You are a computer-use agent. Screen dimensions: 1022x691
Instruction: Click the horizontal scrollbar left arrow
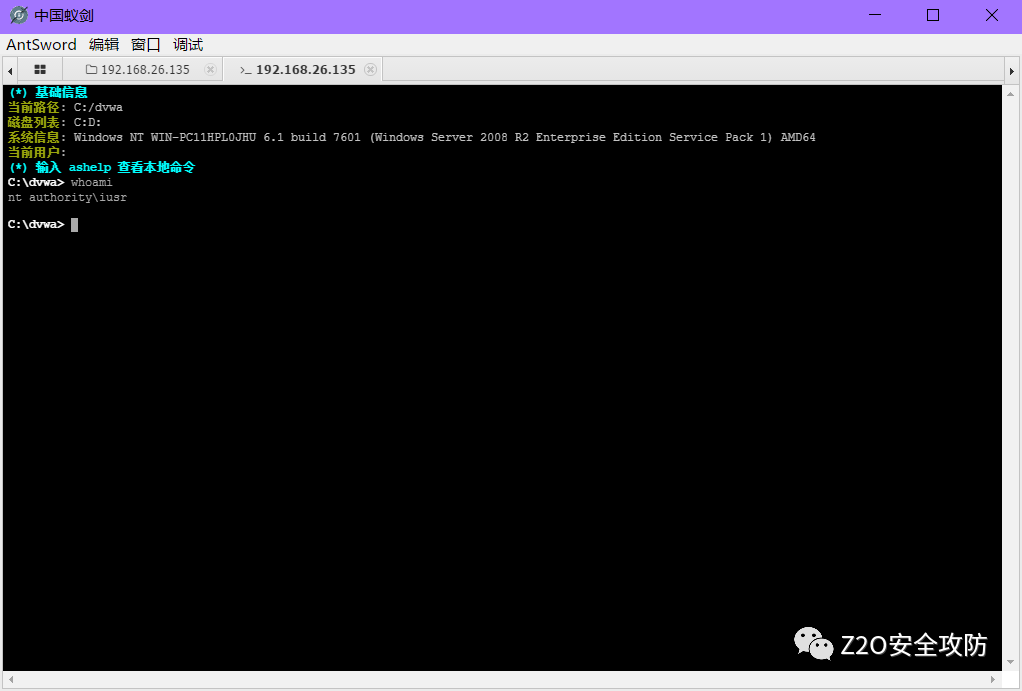coord(10,679)
